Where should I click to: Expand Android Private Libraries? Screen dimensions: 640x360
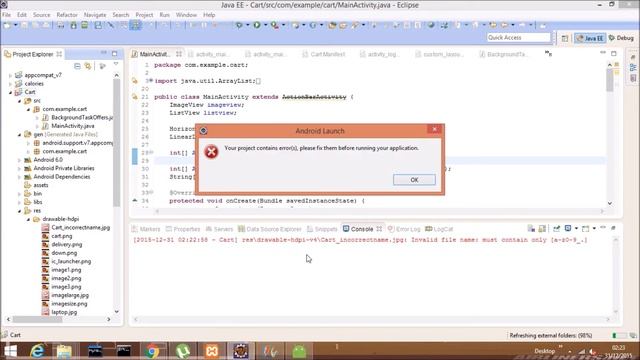coord(19,168)
